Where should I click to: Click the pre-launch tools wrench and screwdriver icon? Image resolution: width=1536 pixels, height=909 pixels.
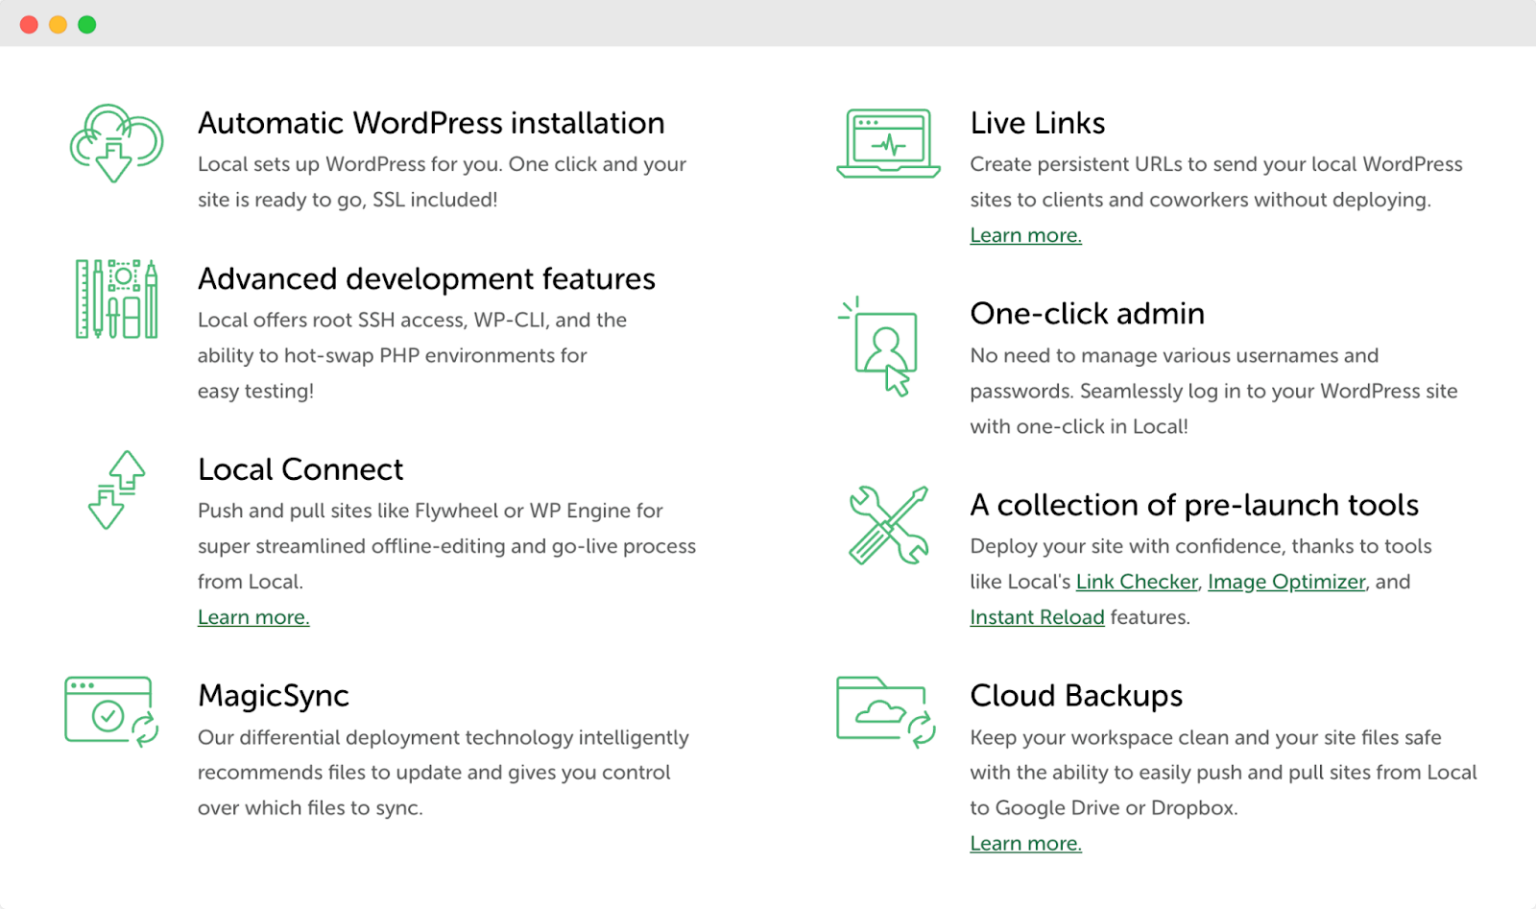pos(888,525)
